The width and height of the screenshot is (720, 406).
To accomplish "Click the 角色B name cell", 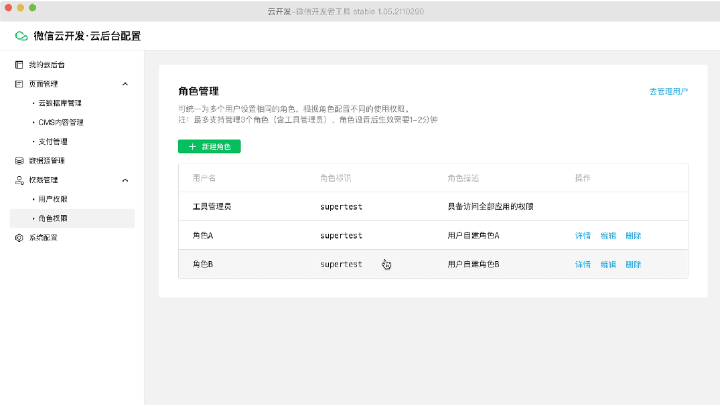I will point(202,265).
